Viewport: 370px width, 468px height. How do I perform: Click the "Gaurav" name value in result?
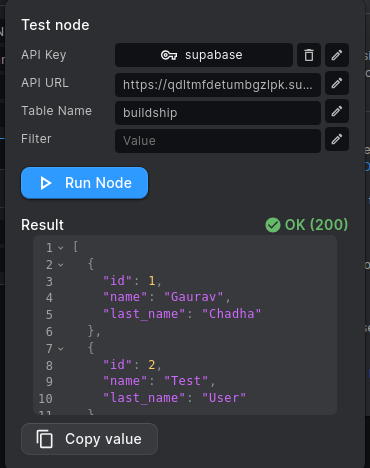pos(194,297)
